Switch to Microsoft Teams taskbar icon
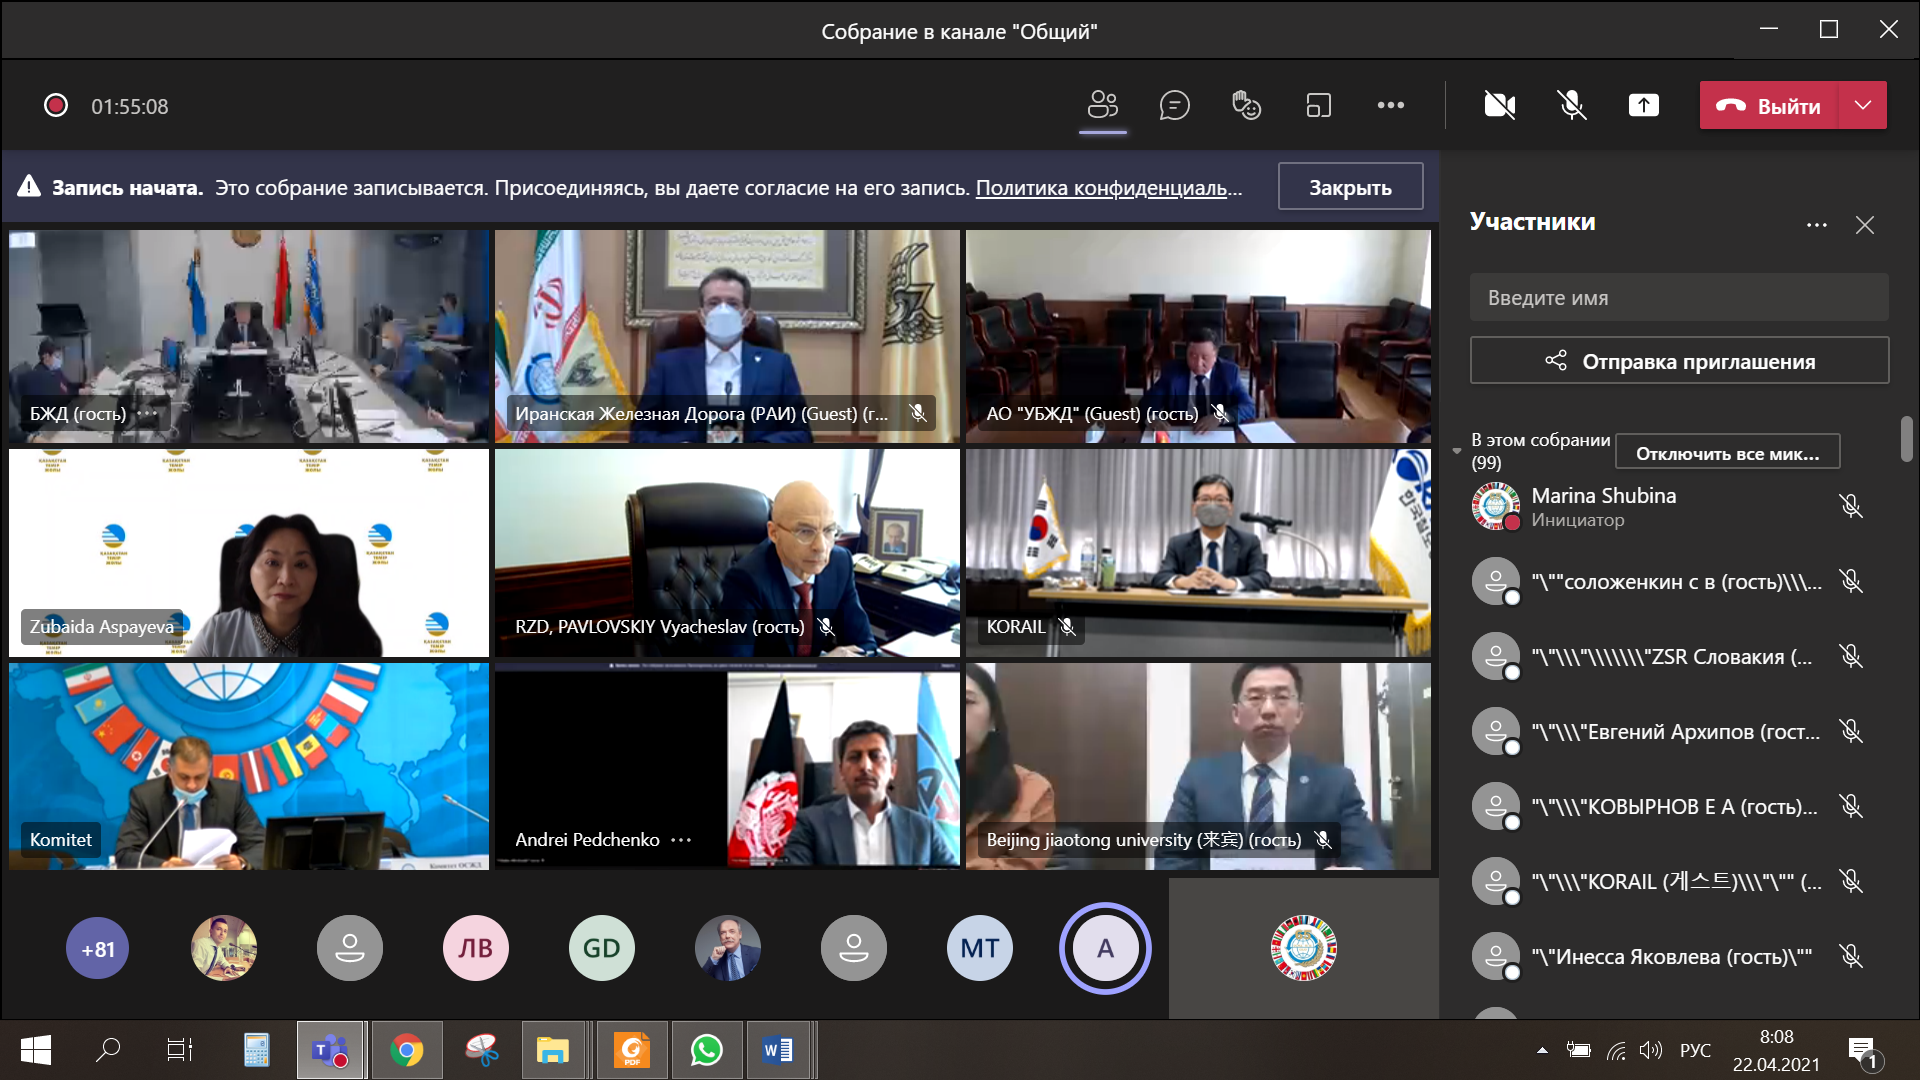 (330, 1050)
